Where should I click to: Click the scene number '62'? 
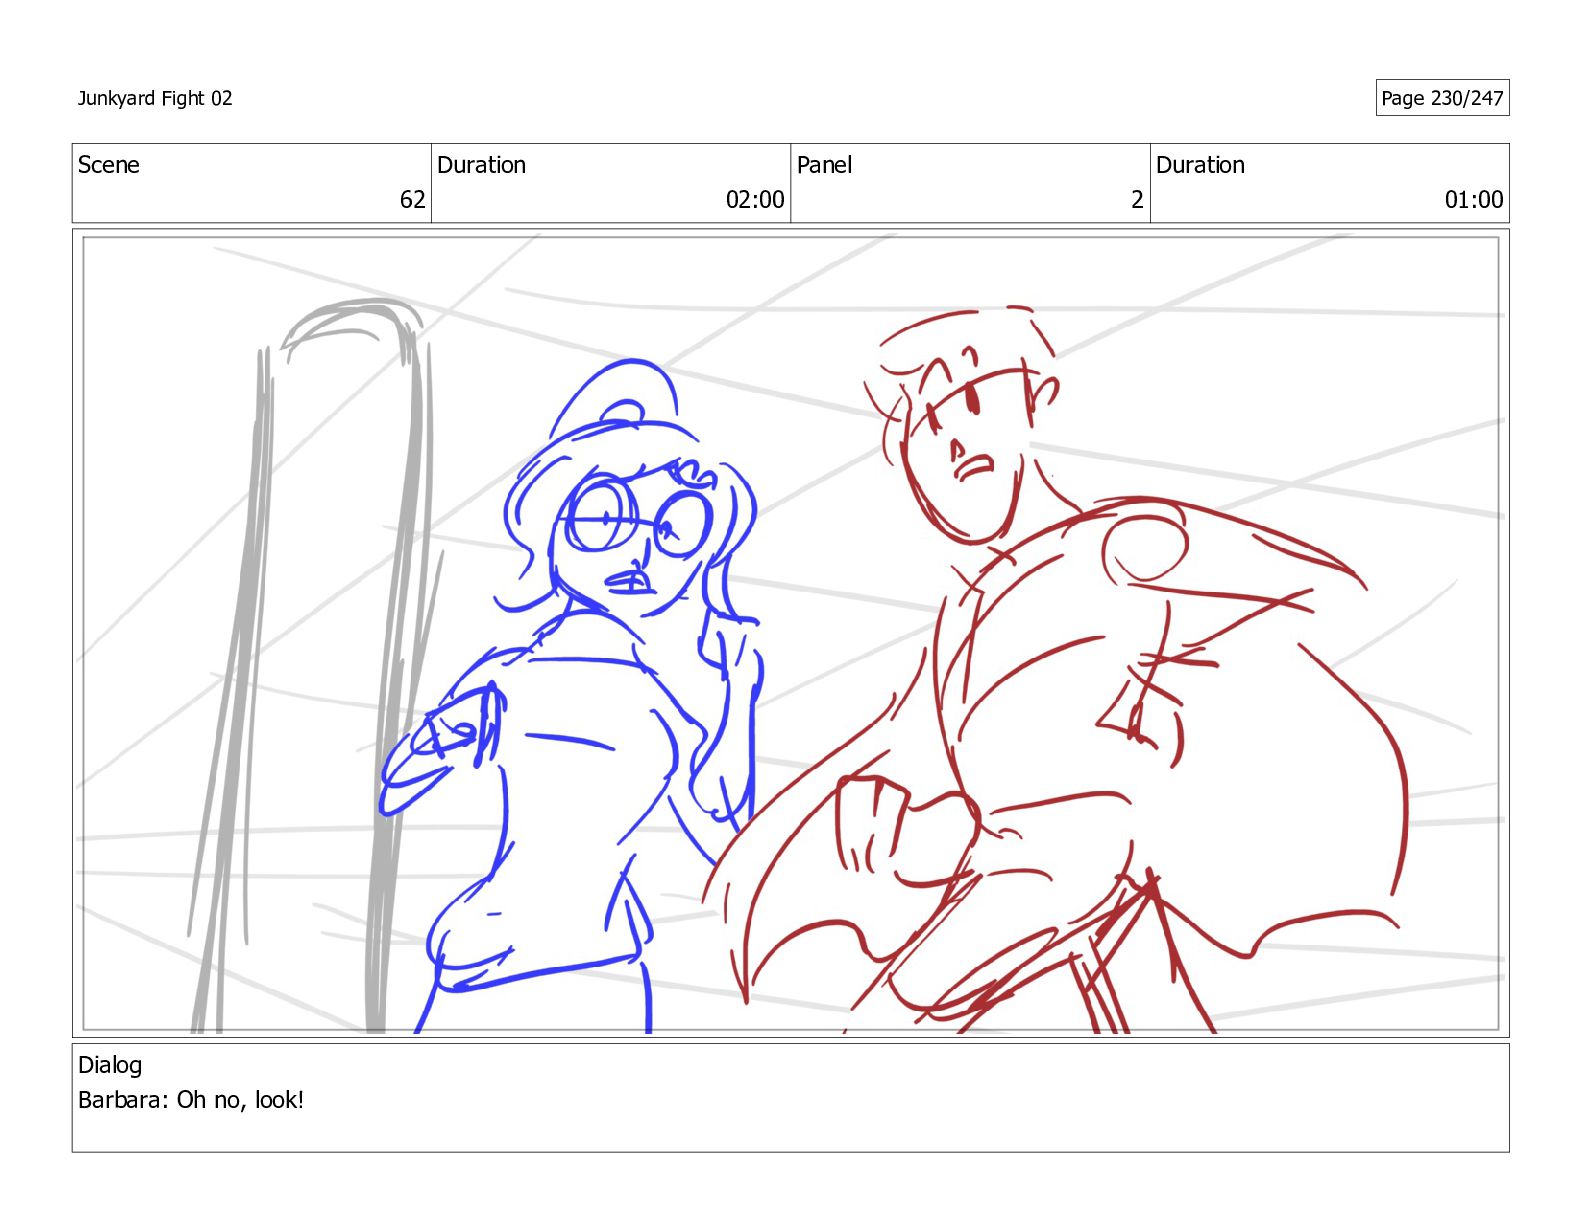click(413, 200)
